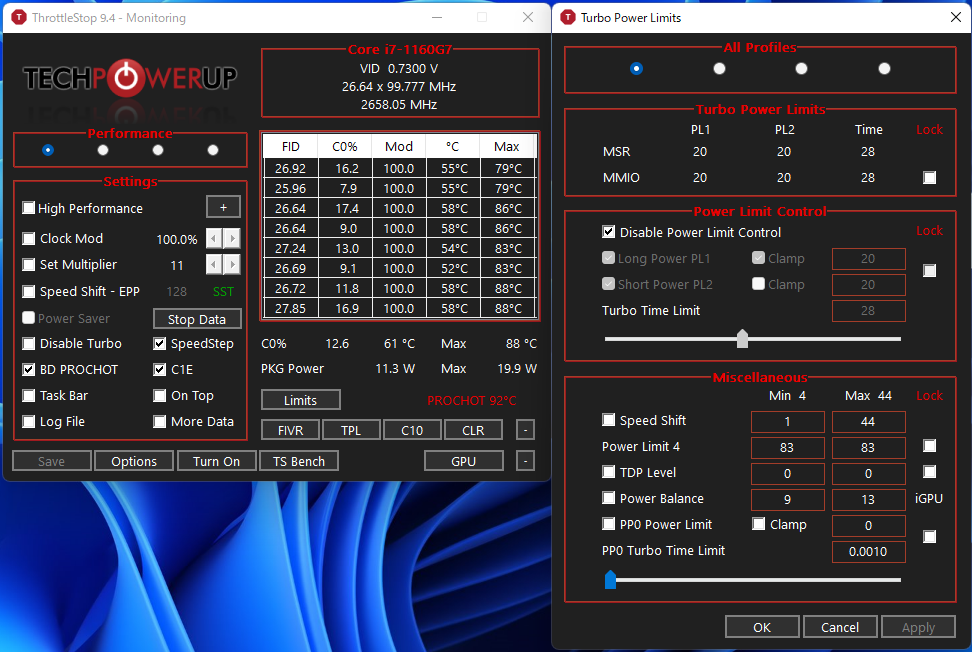Open the Limits window

(301, 400)
